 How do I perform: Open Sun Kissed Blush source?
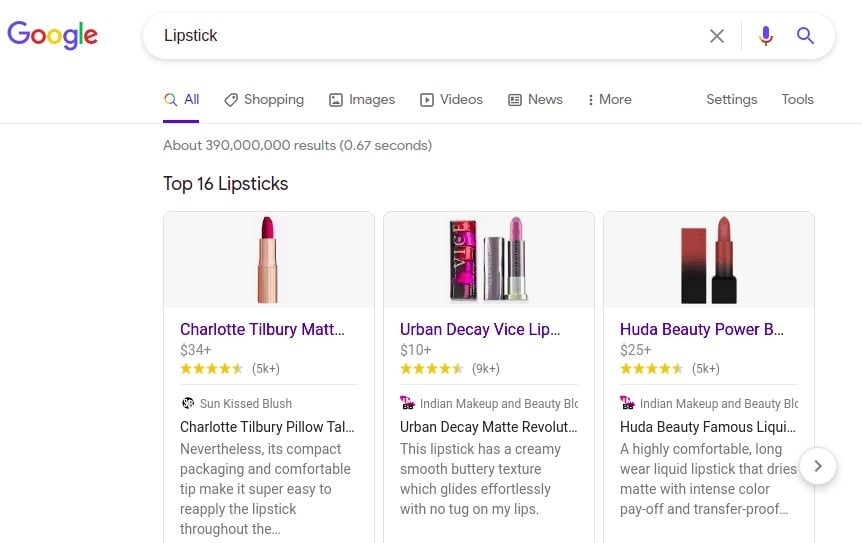(246, 403)
